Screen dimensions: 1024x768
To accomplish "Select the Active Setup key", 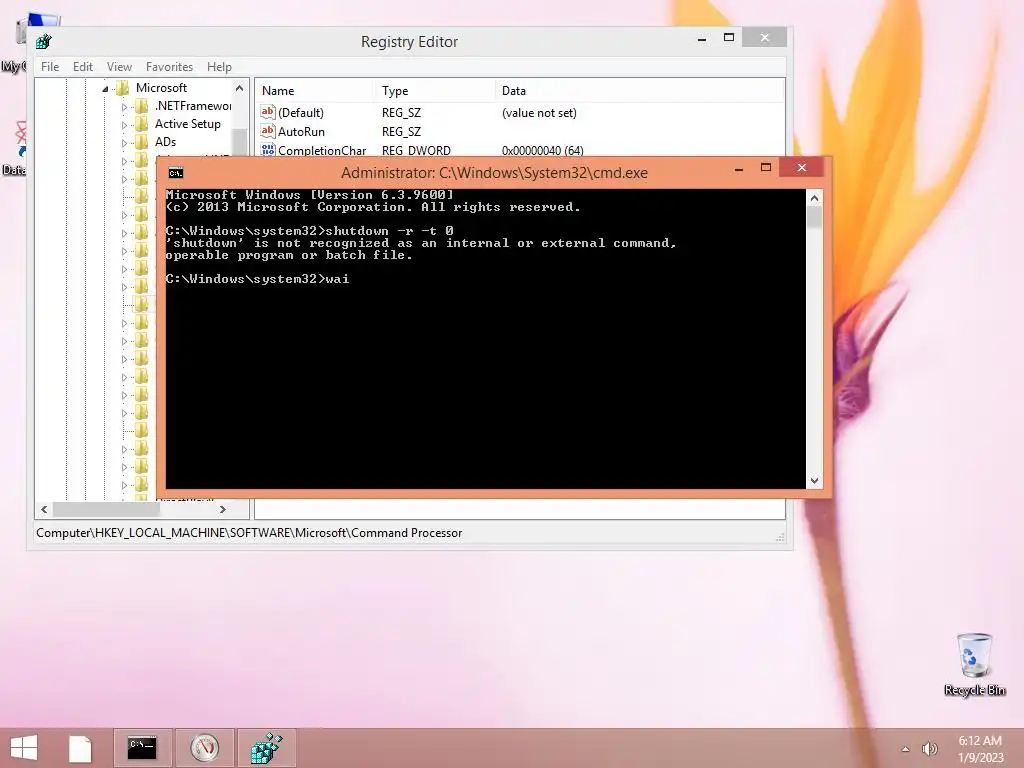I will (187, 123).
